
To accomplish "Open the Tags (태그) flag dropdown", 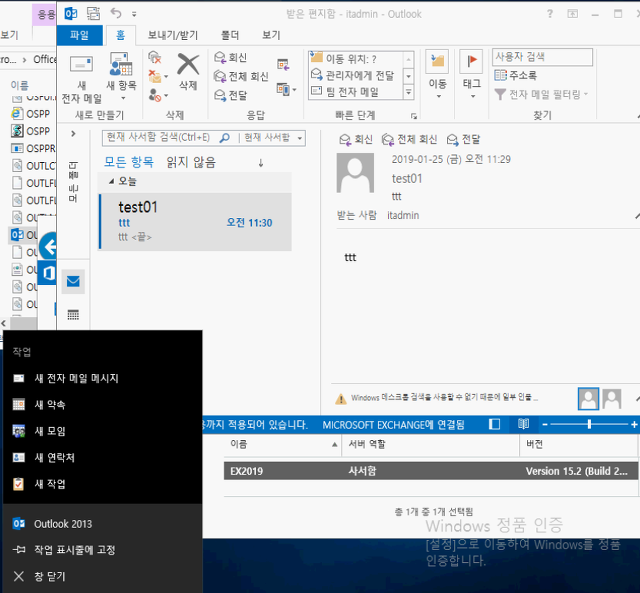I will point(471,75).
